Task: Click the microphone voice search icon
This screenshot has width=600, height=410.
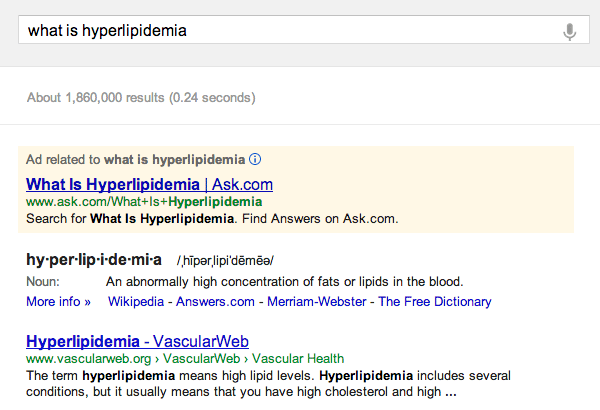Action: (570, 31)
